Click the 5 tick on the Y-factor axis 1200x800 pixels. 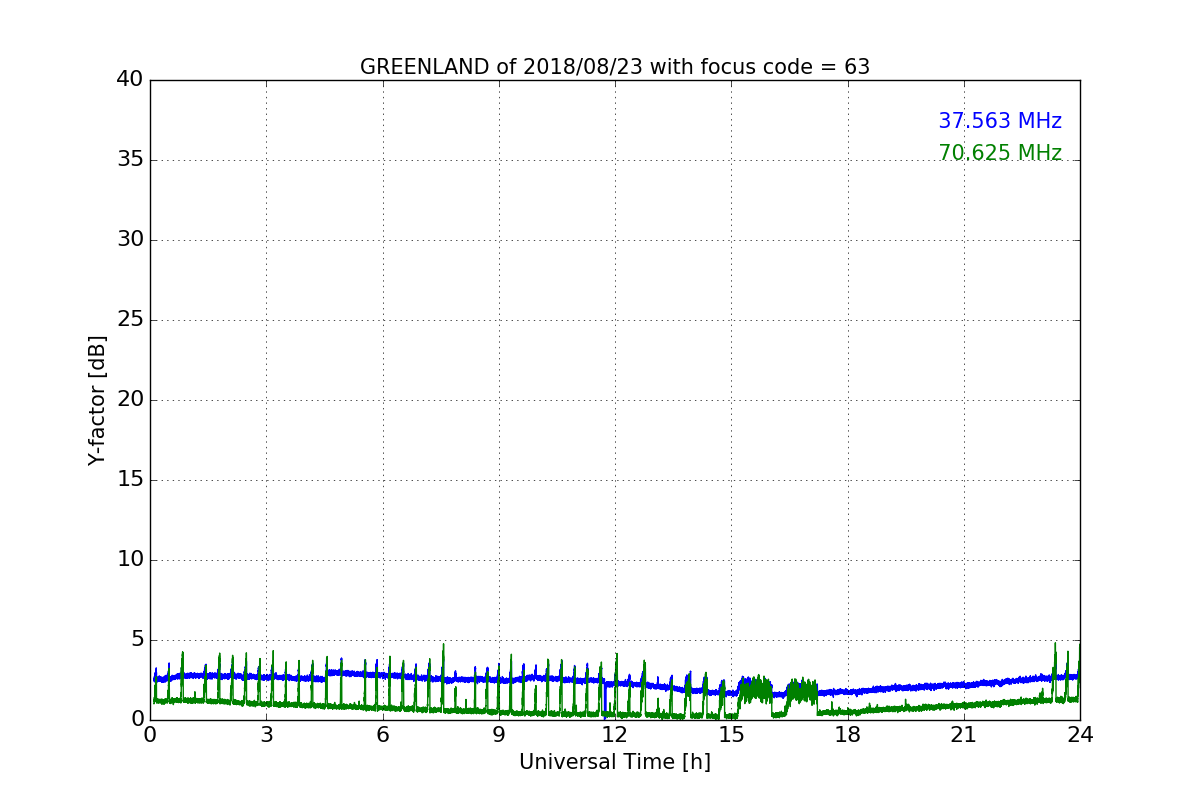point(136,640)
